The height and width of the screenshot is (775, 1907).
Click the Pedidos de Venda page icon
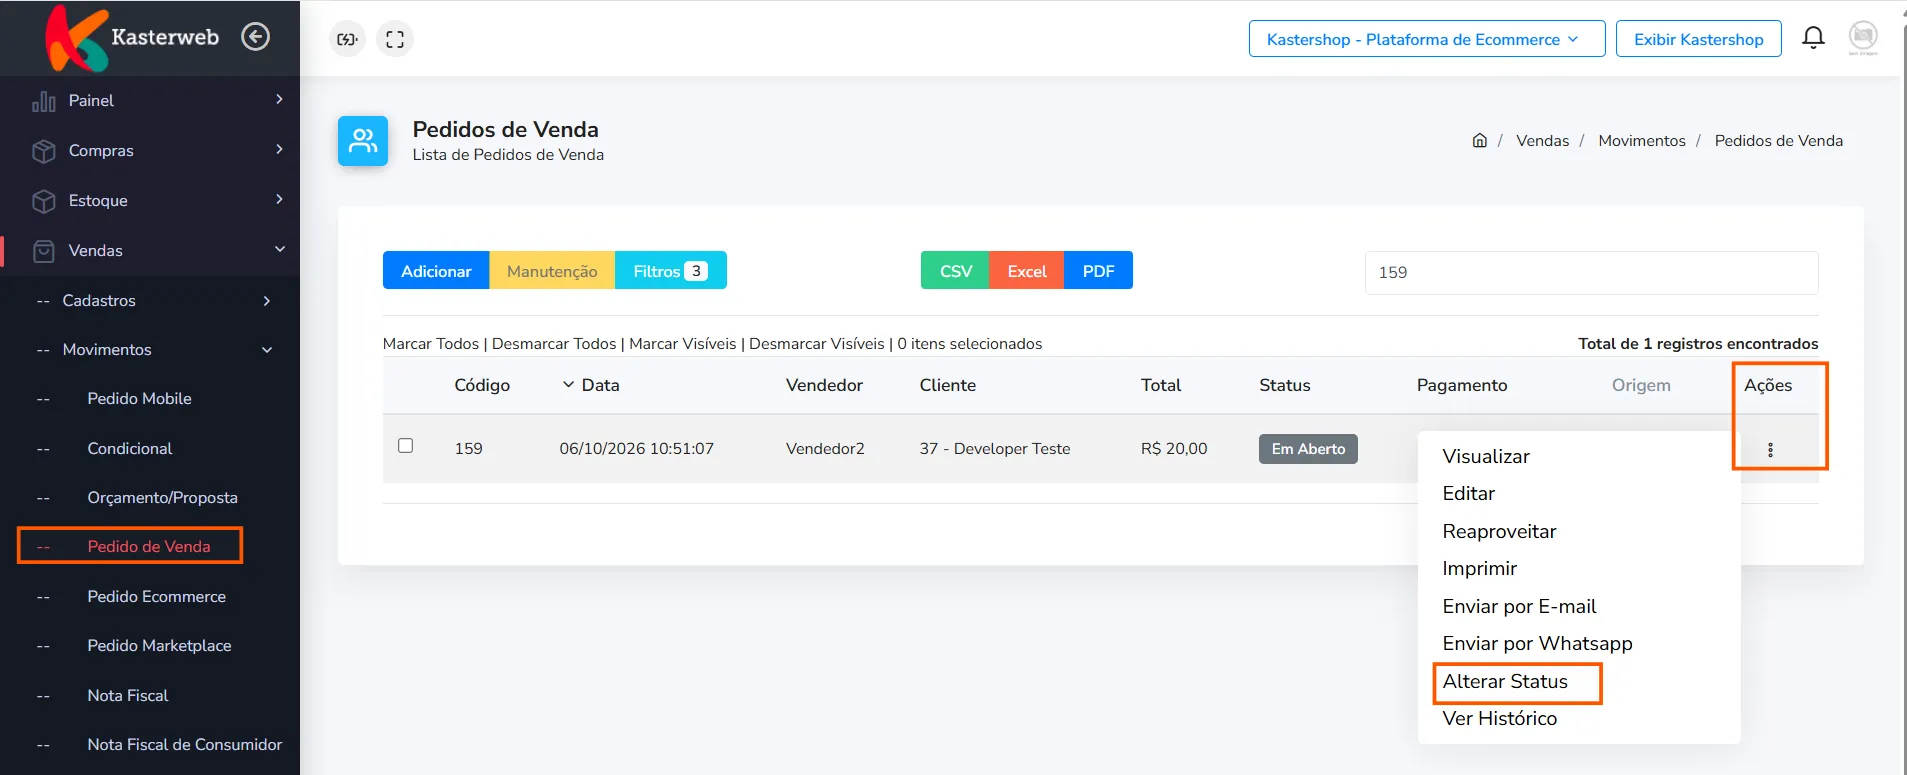point(363,141)
